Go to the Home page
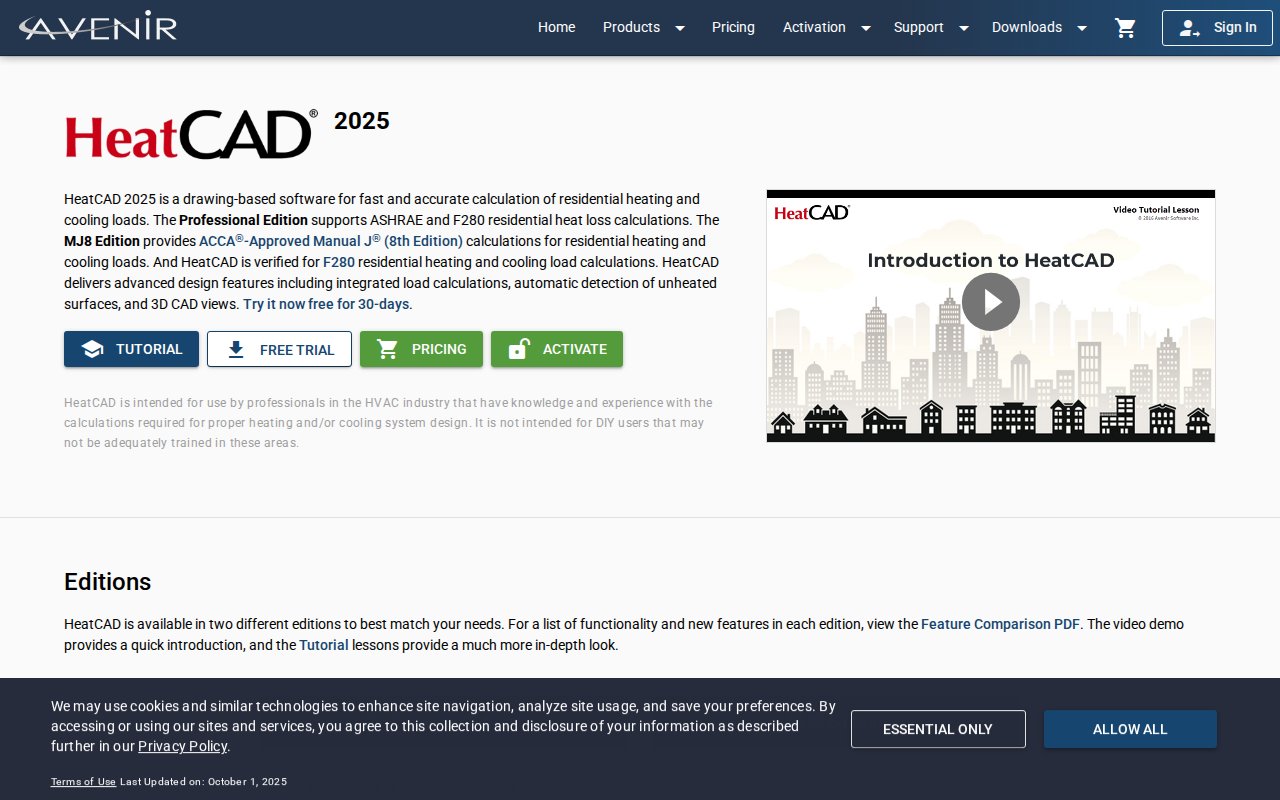 coord(556,28)
